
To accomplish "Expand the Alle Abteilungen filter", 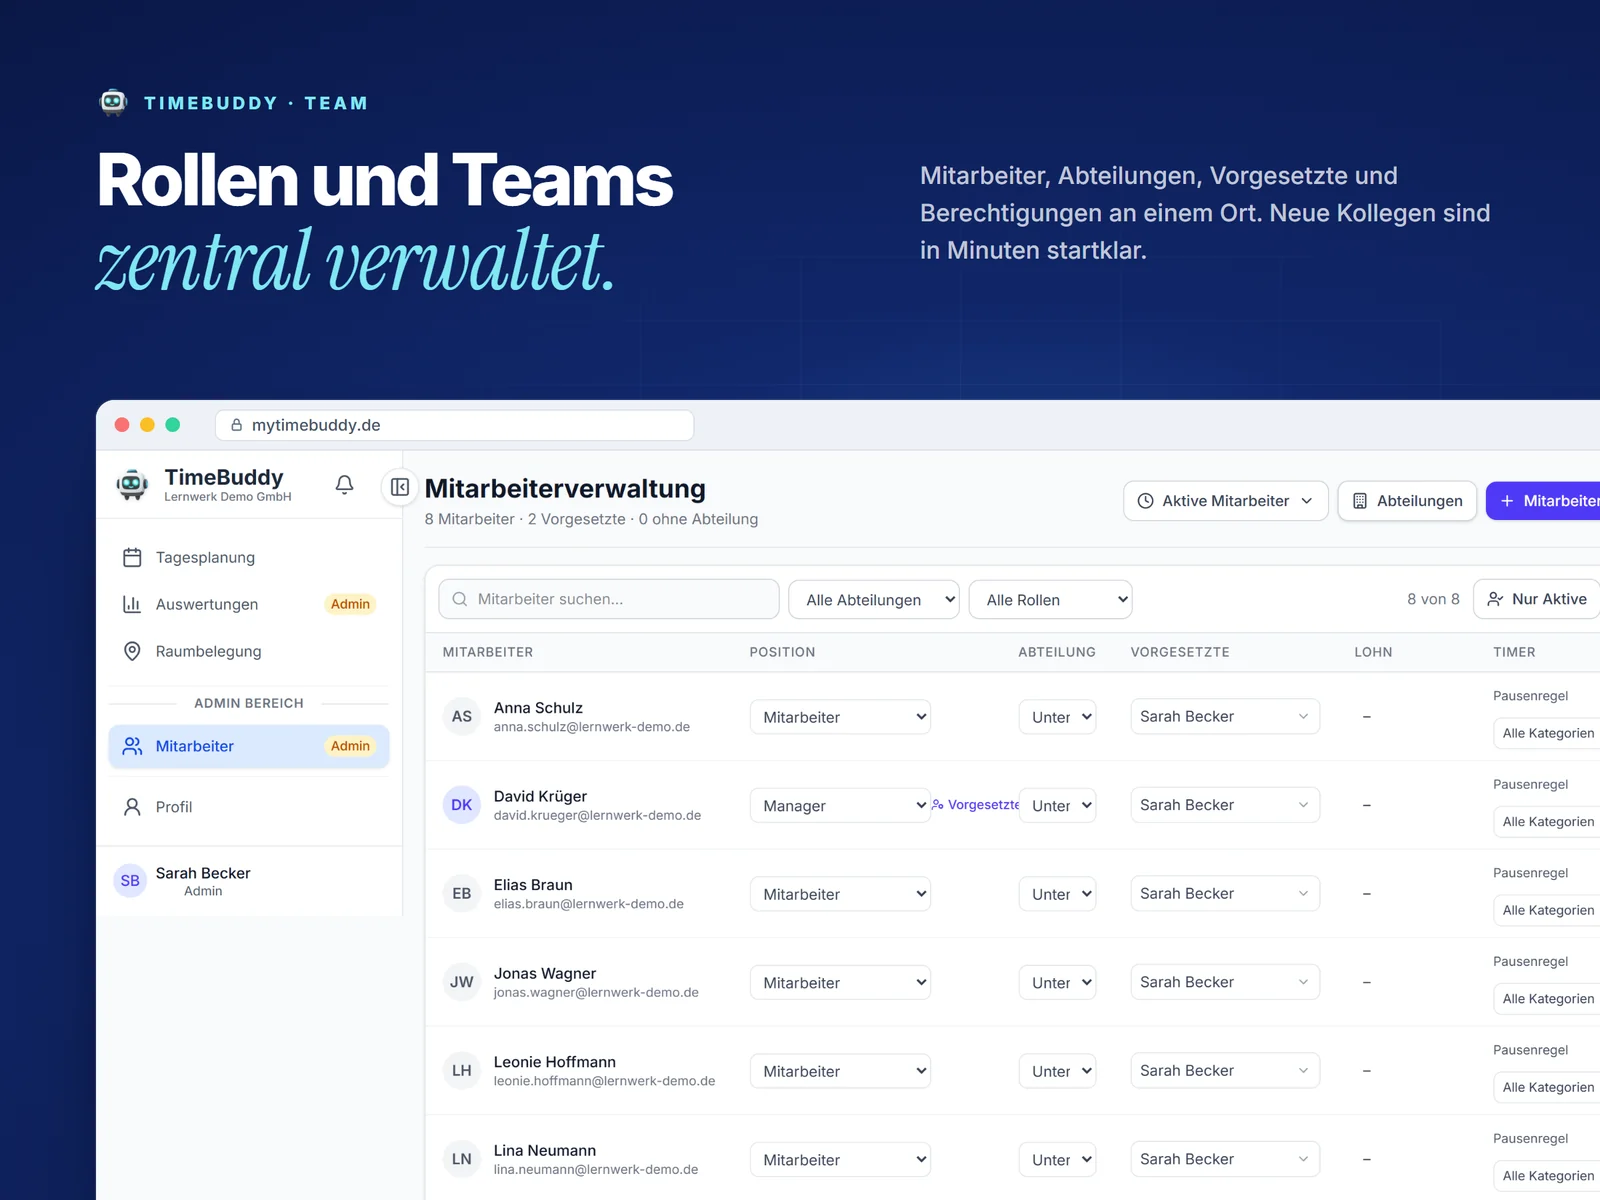I will point(874,600).
